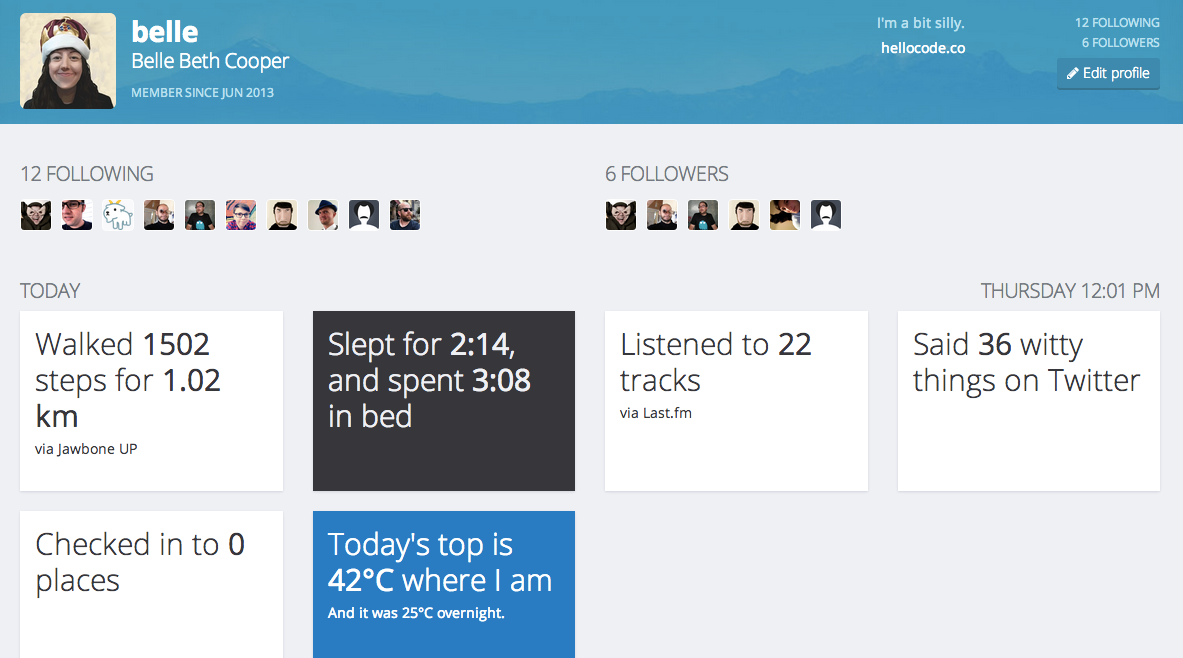This screenshot has width=1183, height=658.
Task: Click the mustache silhouette avatar in Followers
Action: coord(826,215)
